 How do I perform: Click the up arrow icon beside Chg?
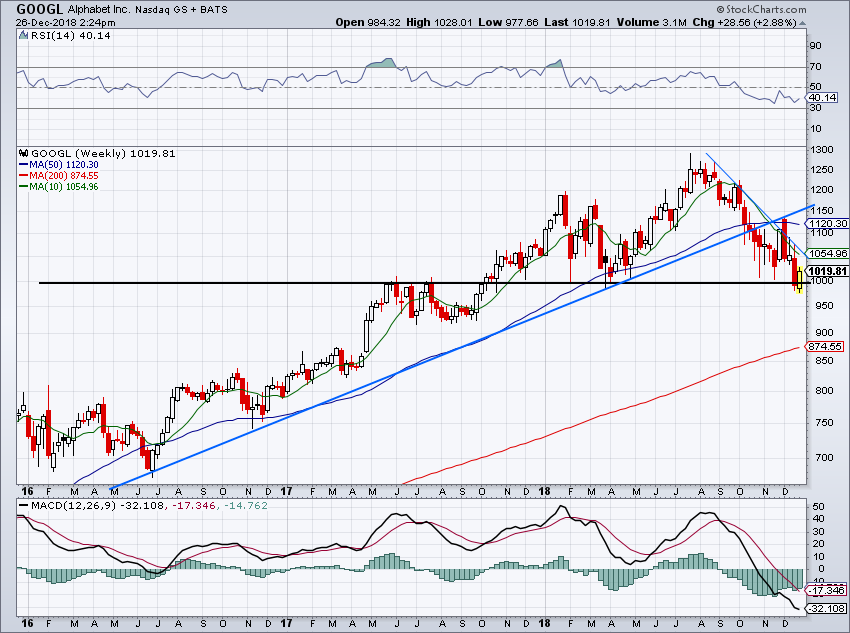pos(802,23)
